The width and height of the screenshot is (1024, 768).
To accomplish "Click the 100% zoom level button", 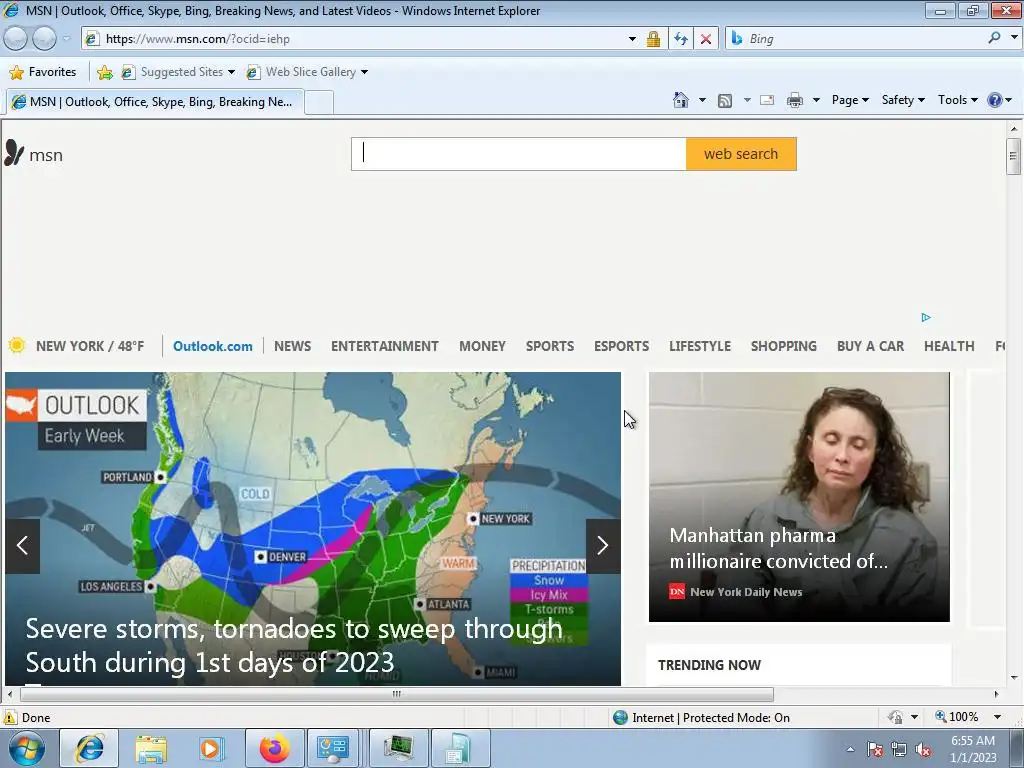I will [957, 717].
